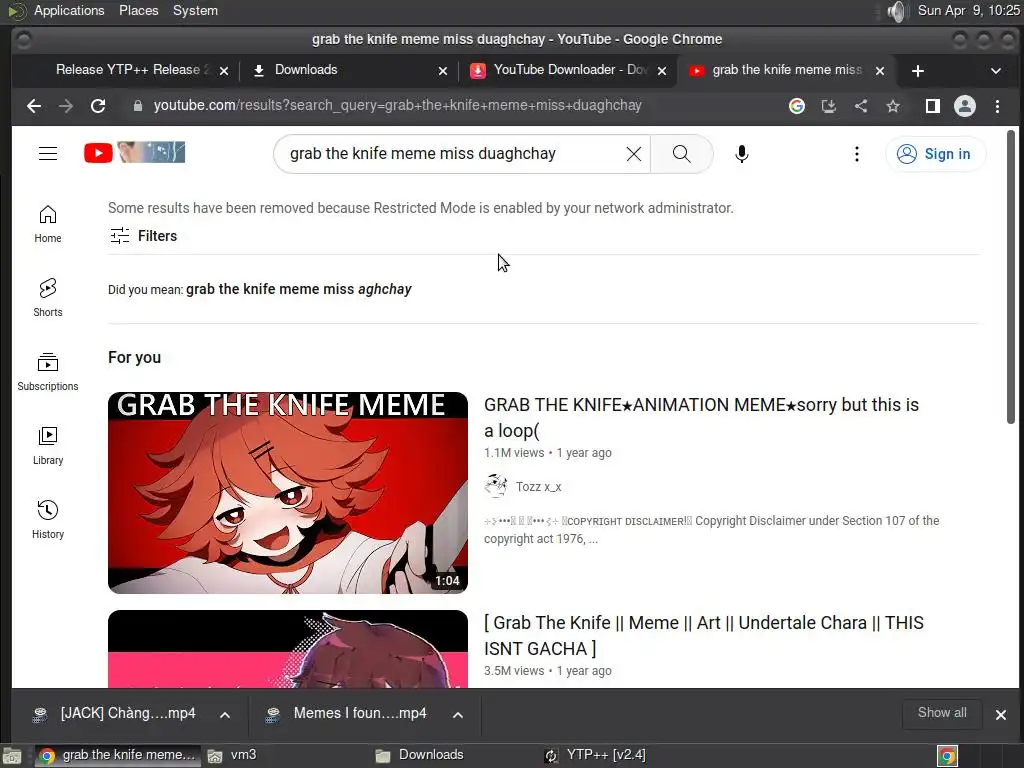Open the Places menu
Screen dimensions: 1024x768
tap(138, 10)
